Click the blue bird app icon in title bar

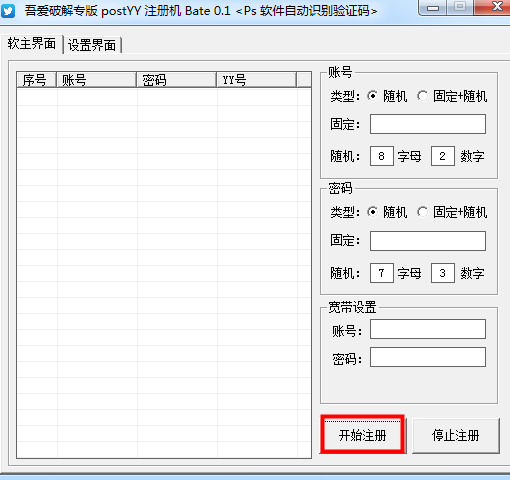click(x=8, y=10)
